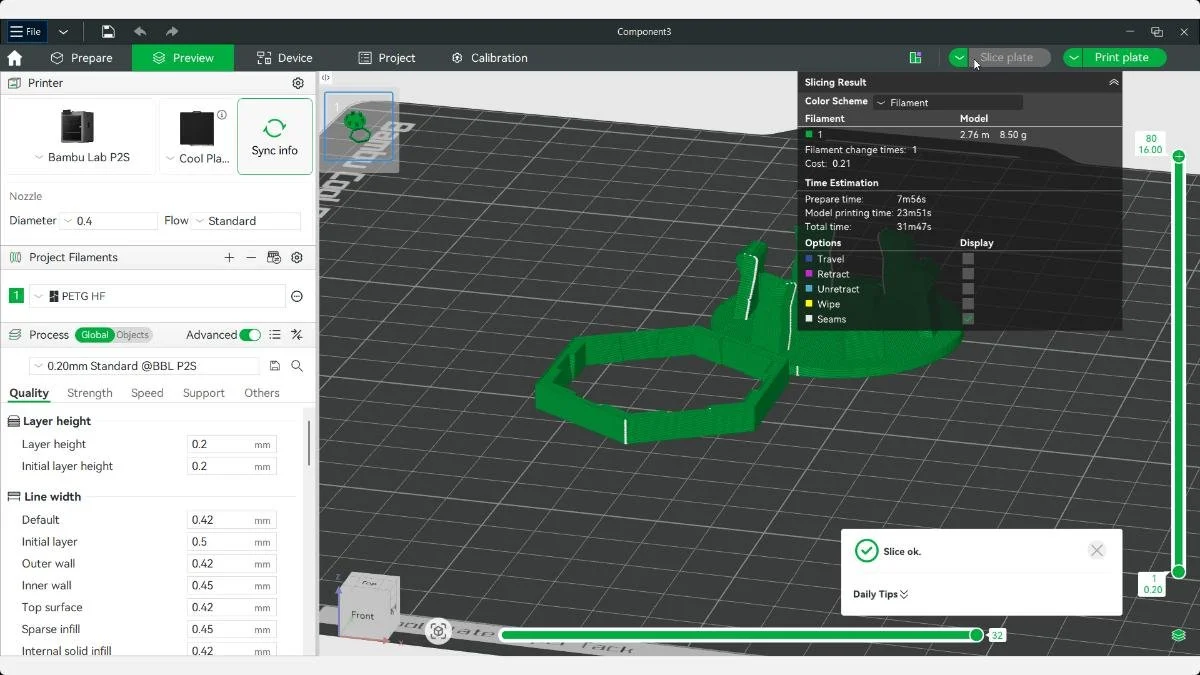The width and height of the screenshot is (1200, 675).
Task: Click Cool Plate info icon
Action: click(222, 115)
